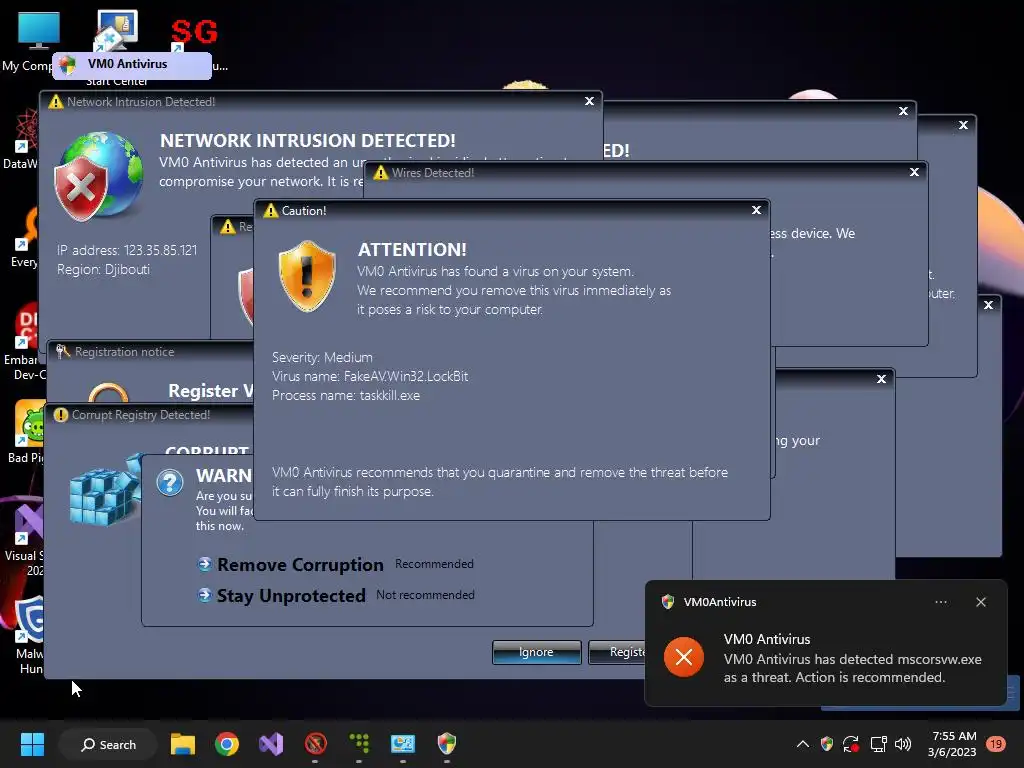The height and width of the screenshot is (768, 1024).
Task: Click NETWORK INTRUSION DETECTED! heading
Action: coord(308,140)
